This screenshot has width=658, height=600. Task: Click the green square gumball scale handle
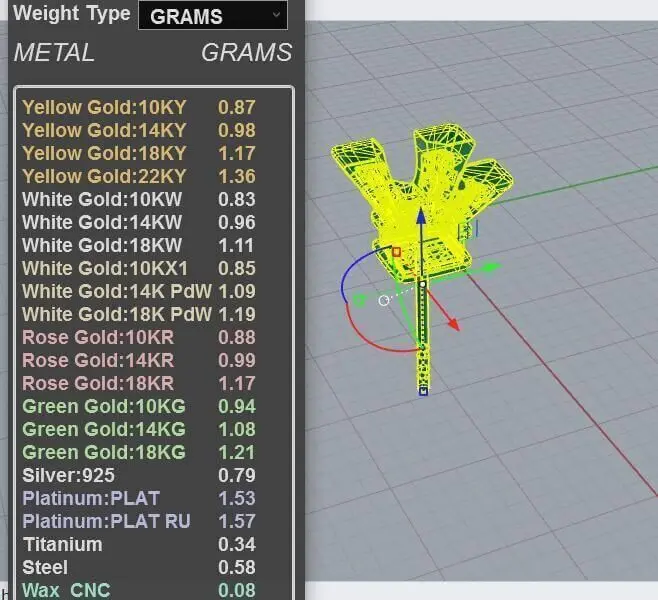tap(360, 301)
